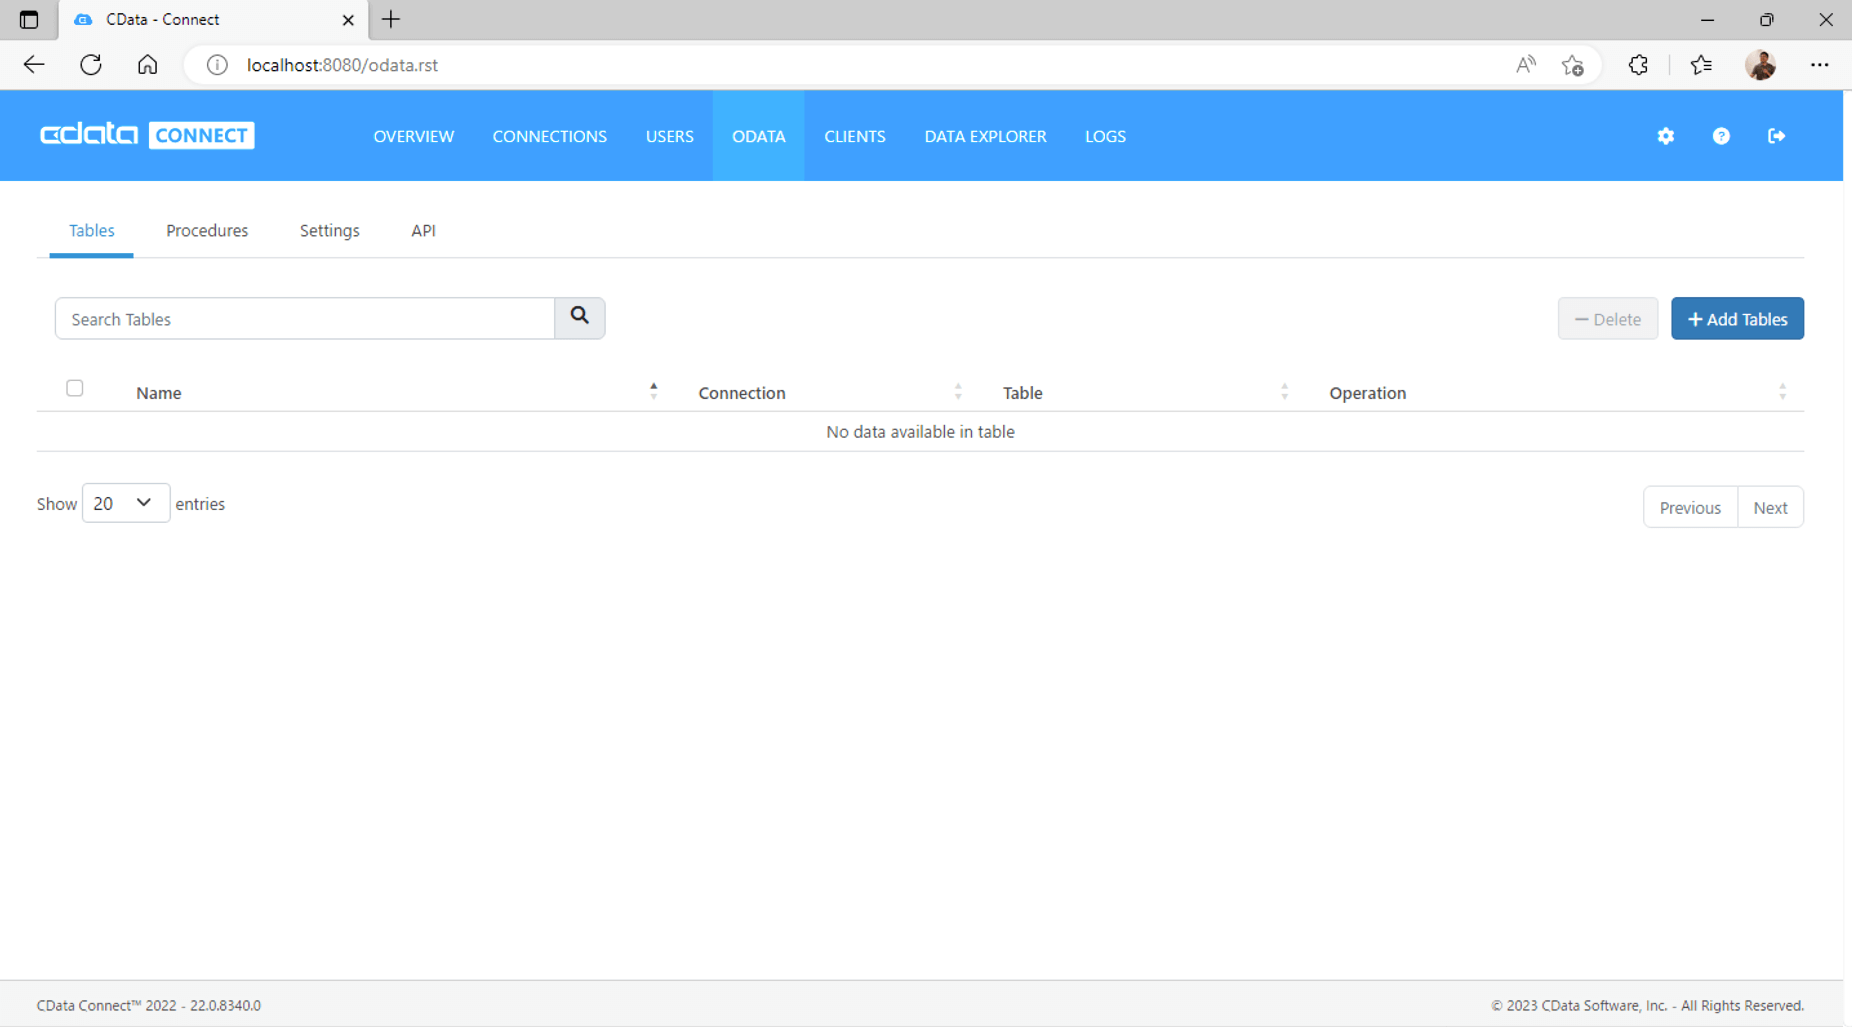Open LOGS in navigation
This screenshot has width=1852, height=1027.
tap(1106, 136)
